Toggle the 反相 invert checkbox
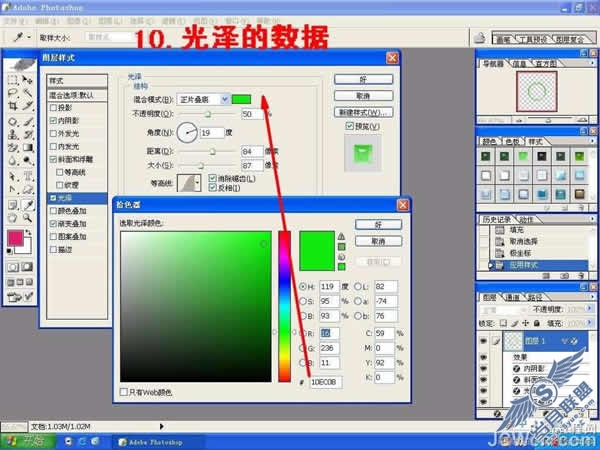Viewport: 600px width, 450px height. 212,187
